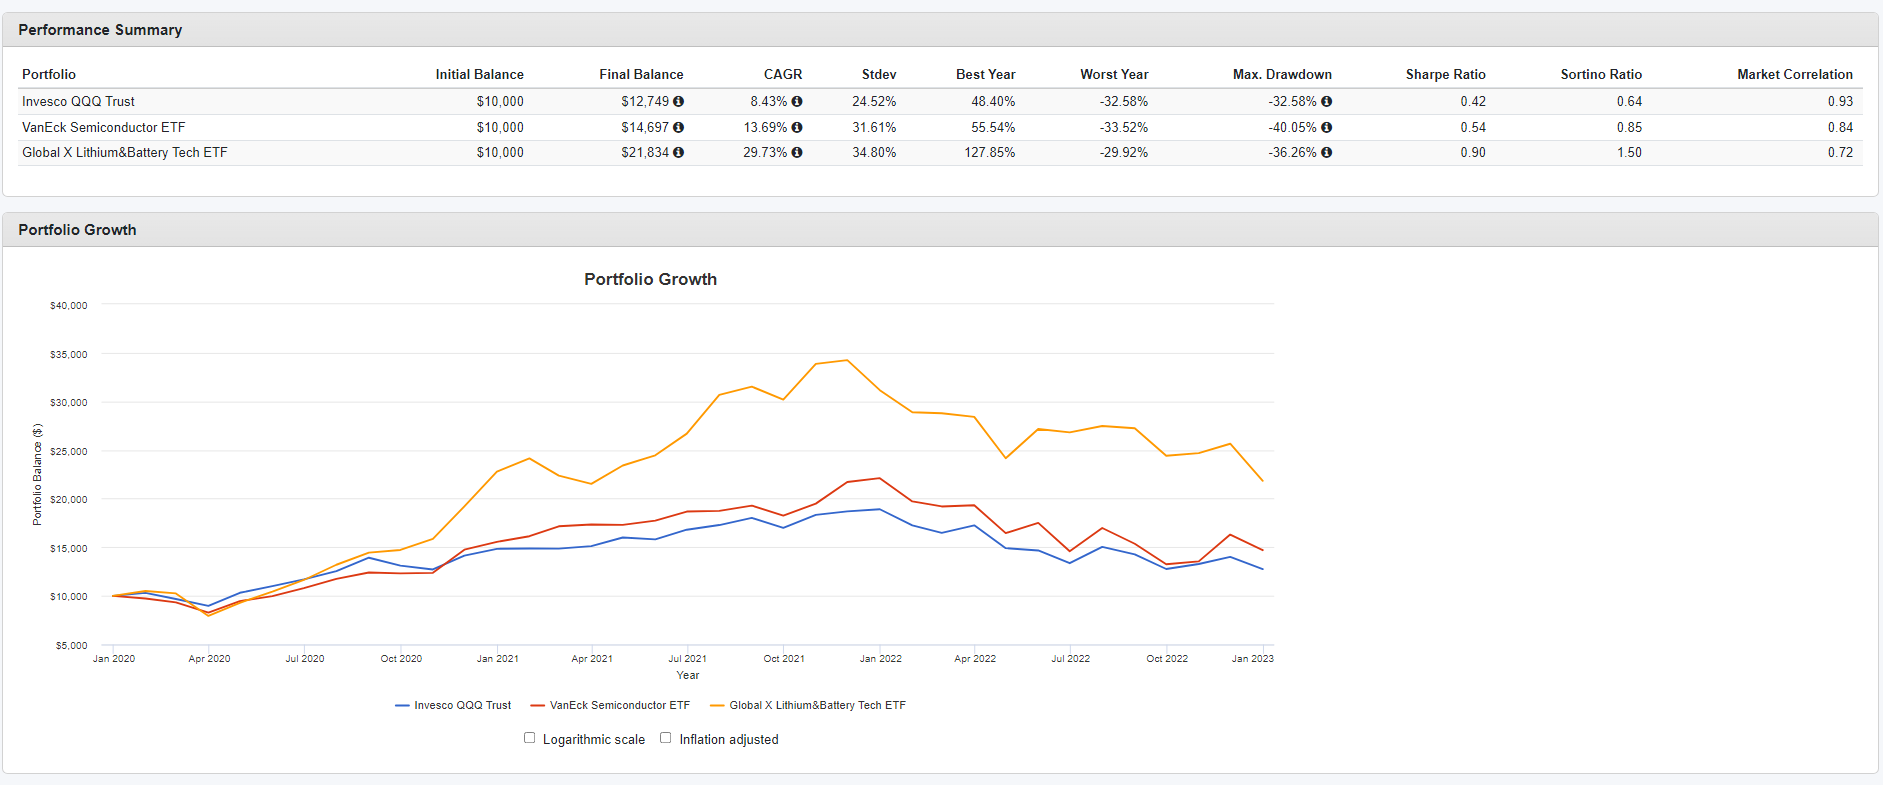Toggle Invesco QQQ Trust legend entry
This screenshot has width=1883, height=785.
pos(453,705)
